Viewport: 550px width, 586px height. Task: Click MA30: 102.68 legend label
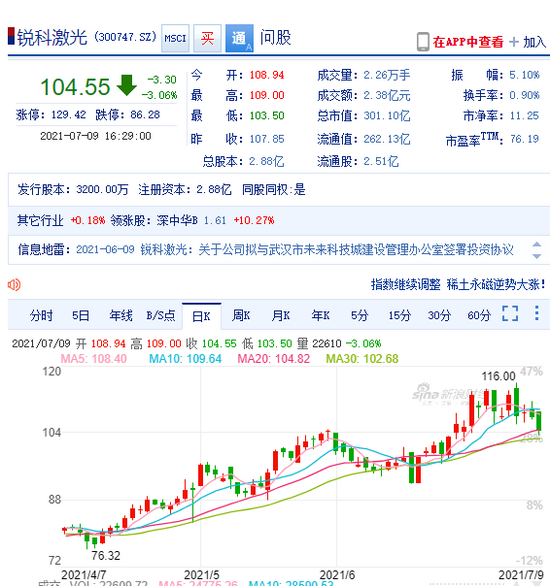pyautogui.click(x=362, y=359)
